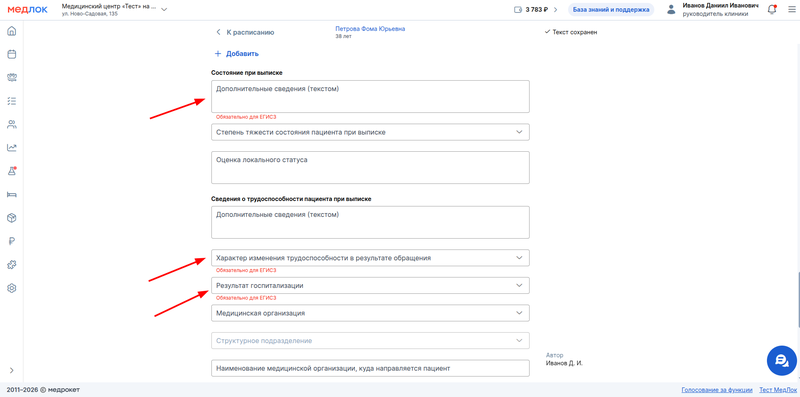Image resolution: width=800 pixels, height=397 pixels.
Task: Click the Состояние при выписке heading
Action: pos(247,73)
